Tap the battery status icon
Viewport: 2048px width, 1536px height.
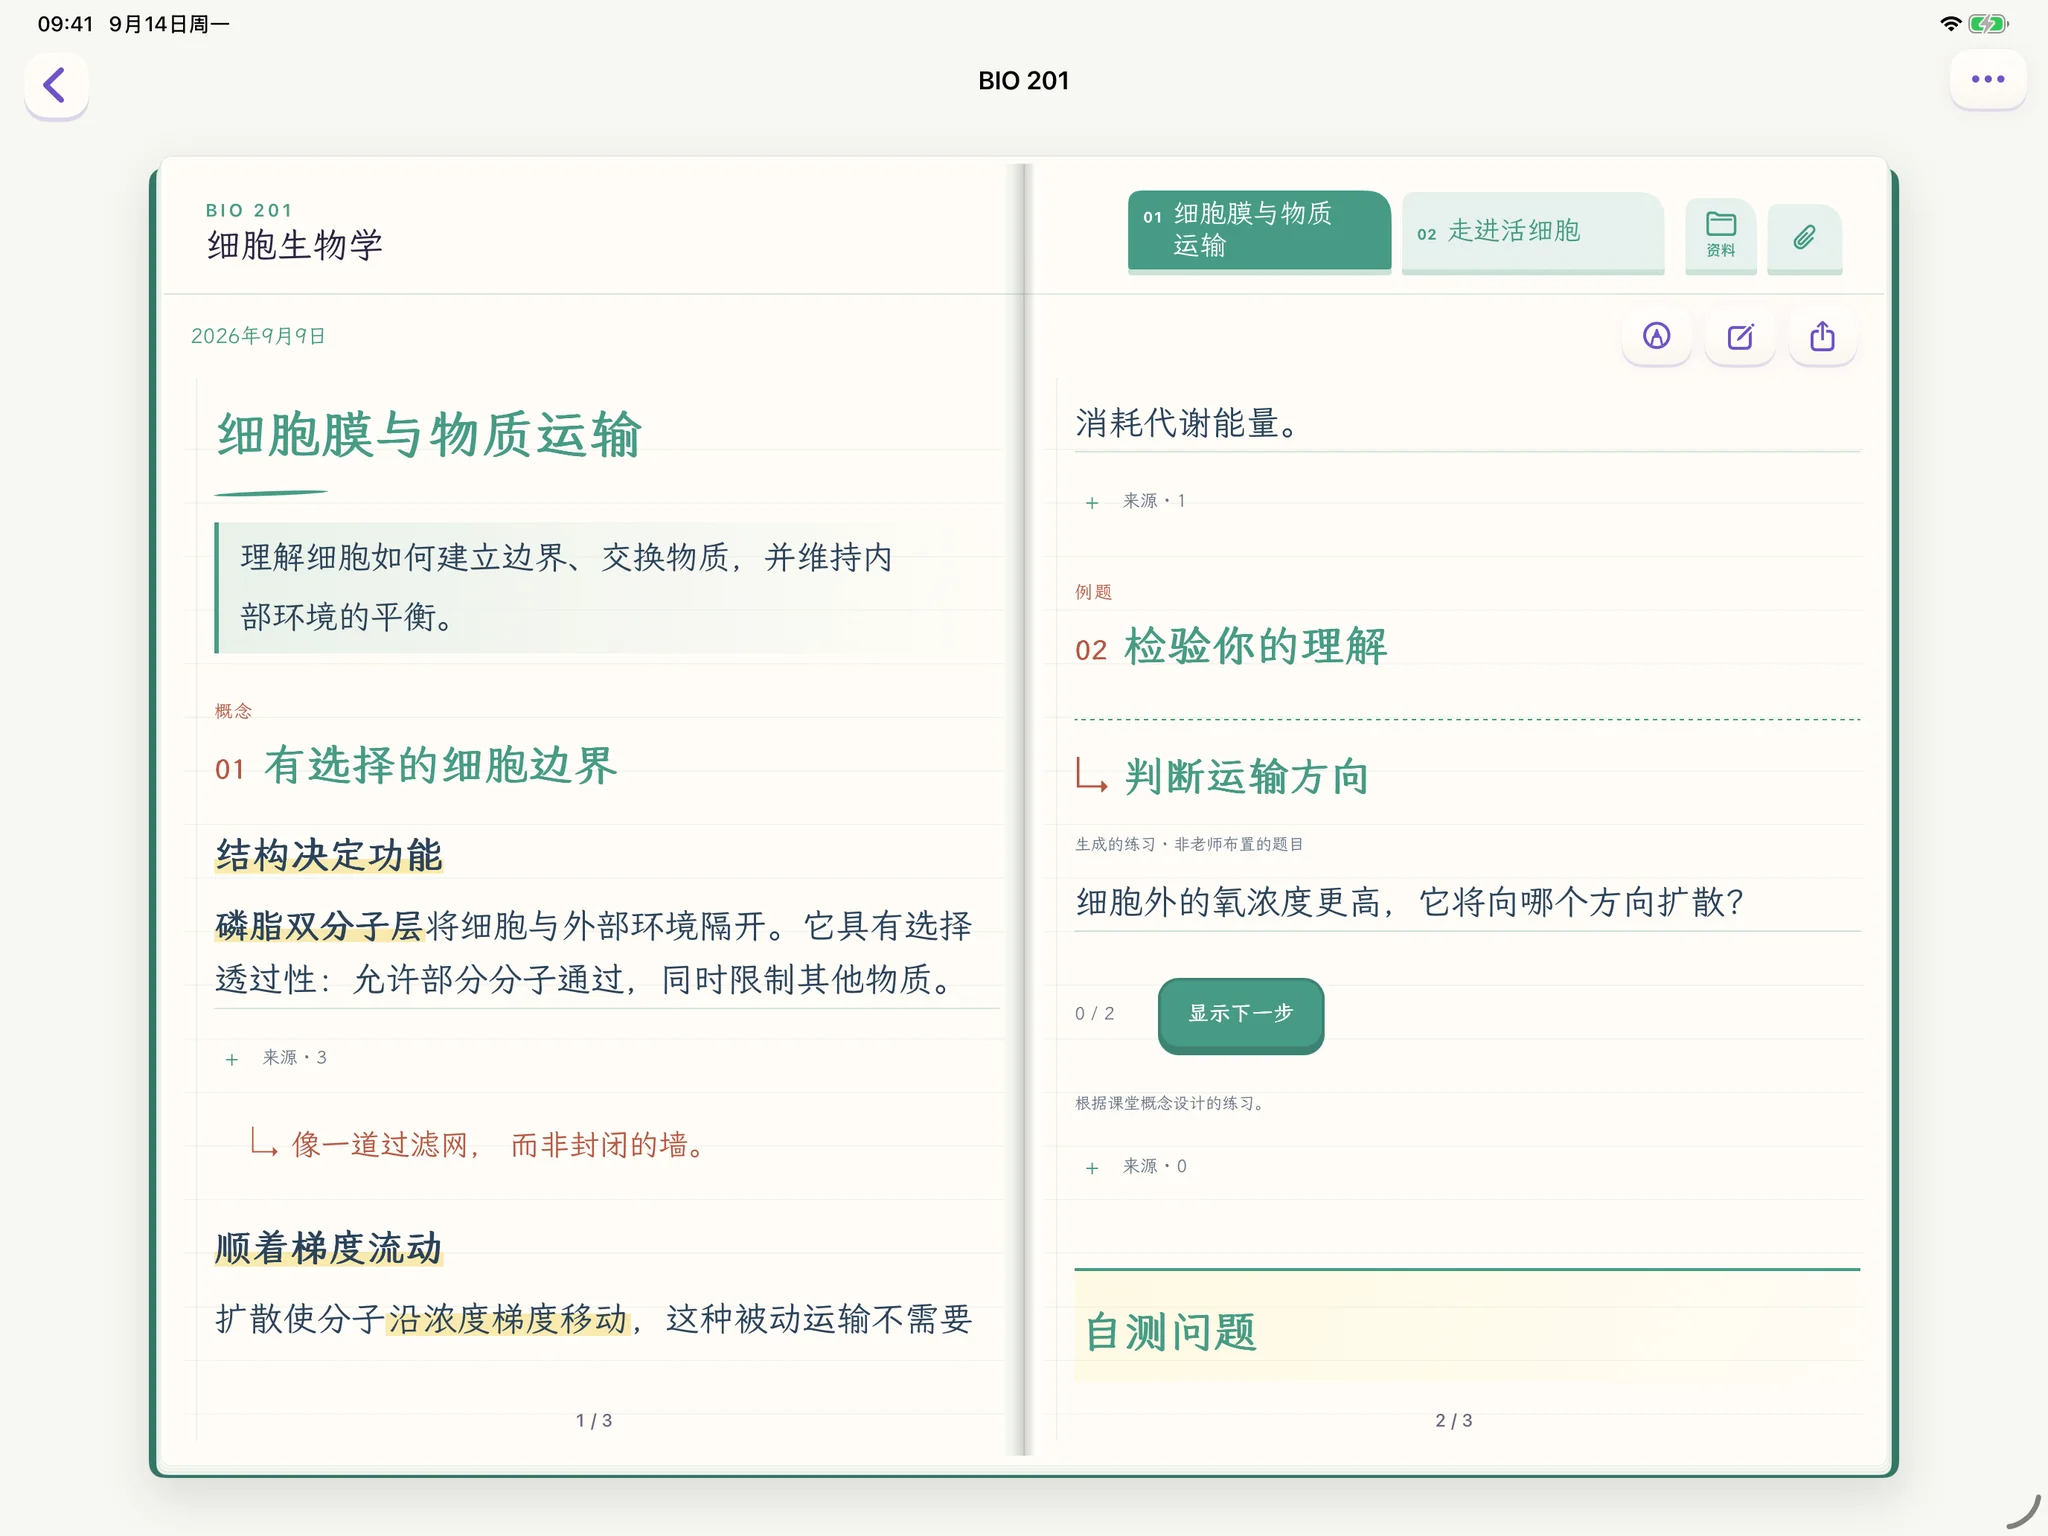(1988, 24)
